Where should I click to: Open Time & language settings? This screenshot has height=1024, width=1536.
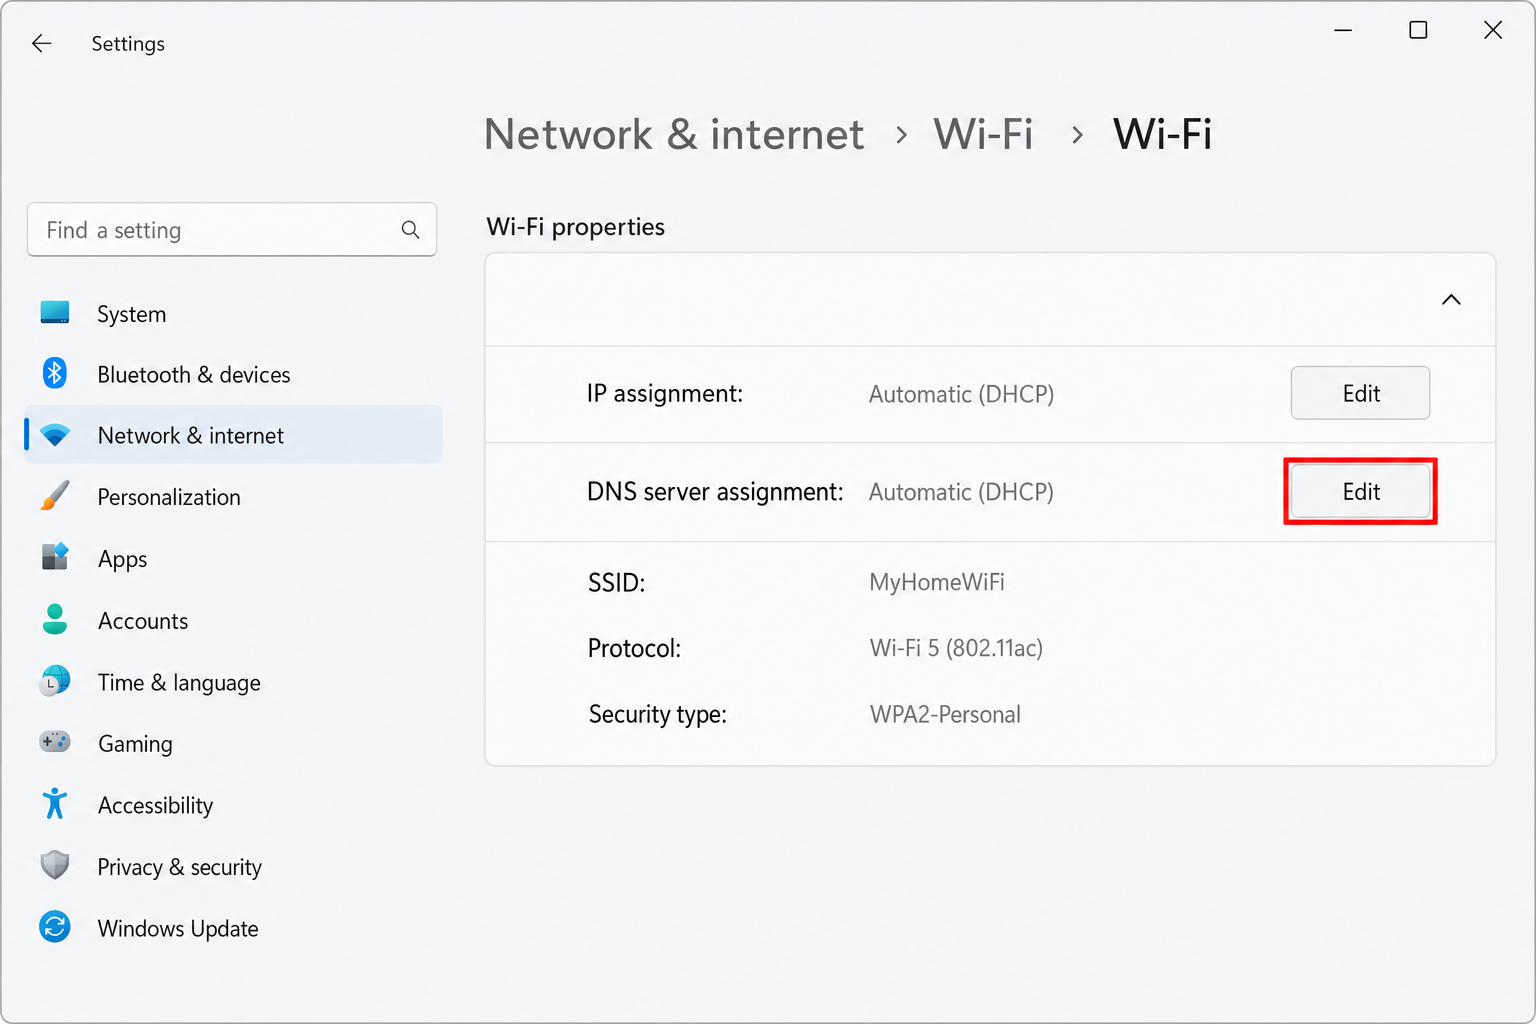click(234, 682)
